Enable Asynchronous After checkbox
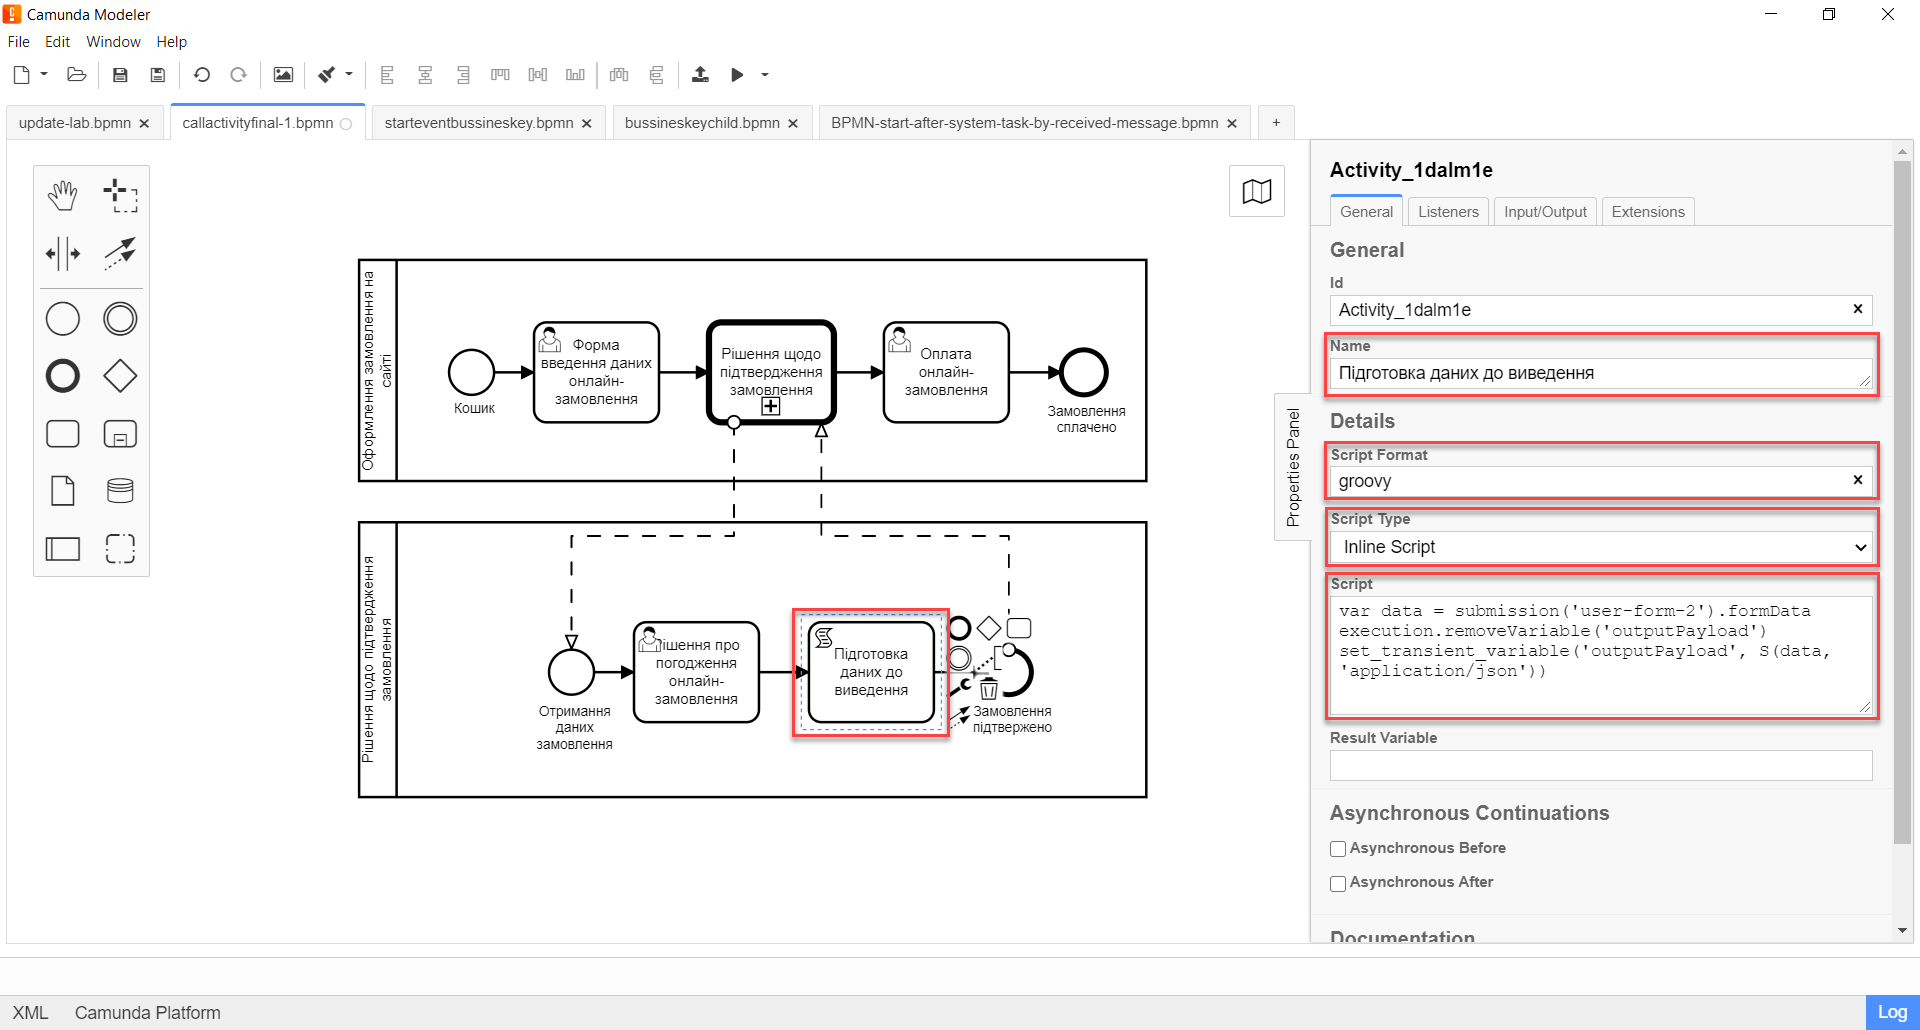Viewport: 1920px width, 1030px height. pyautogui.click(x=1338, y=884)
